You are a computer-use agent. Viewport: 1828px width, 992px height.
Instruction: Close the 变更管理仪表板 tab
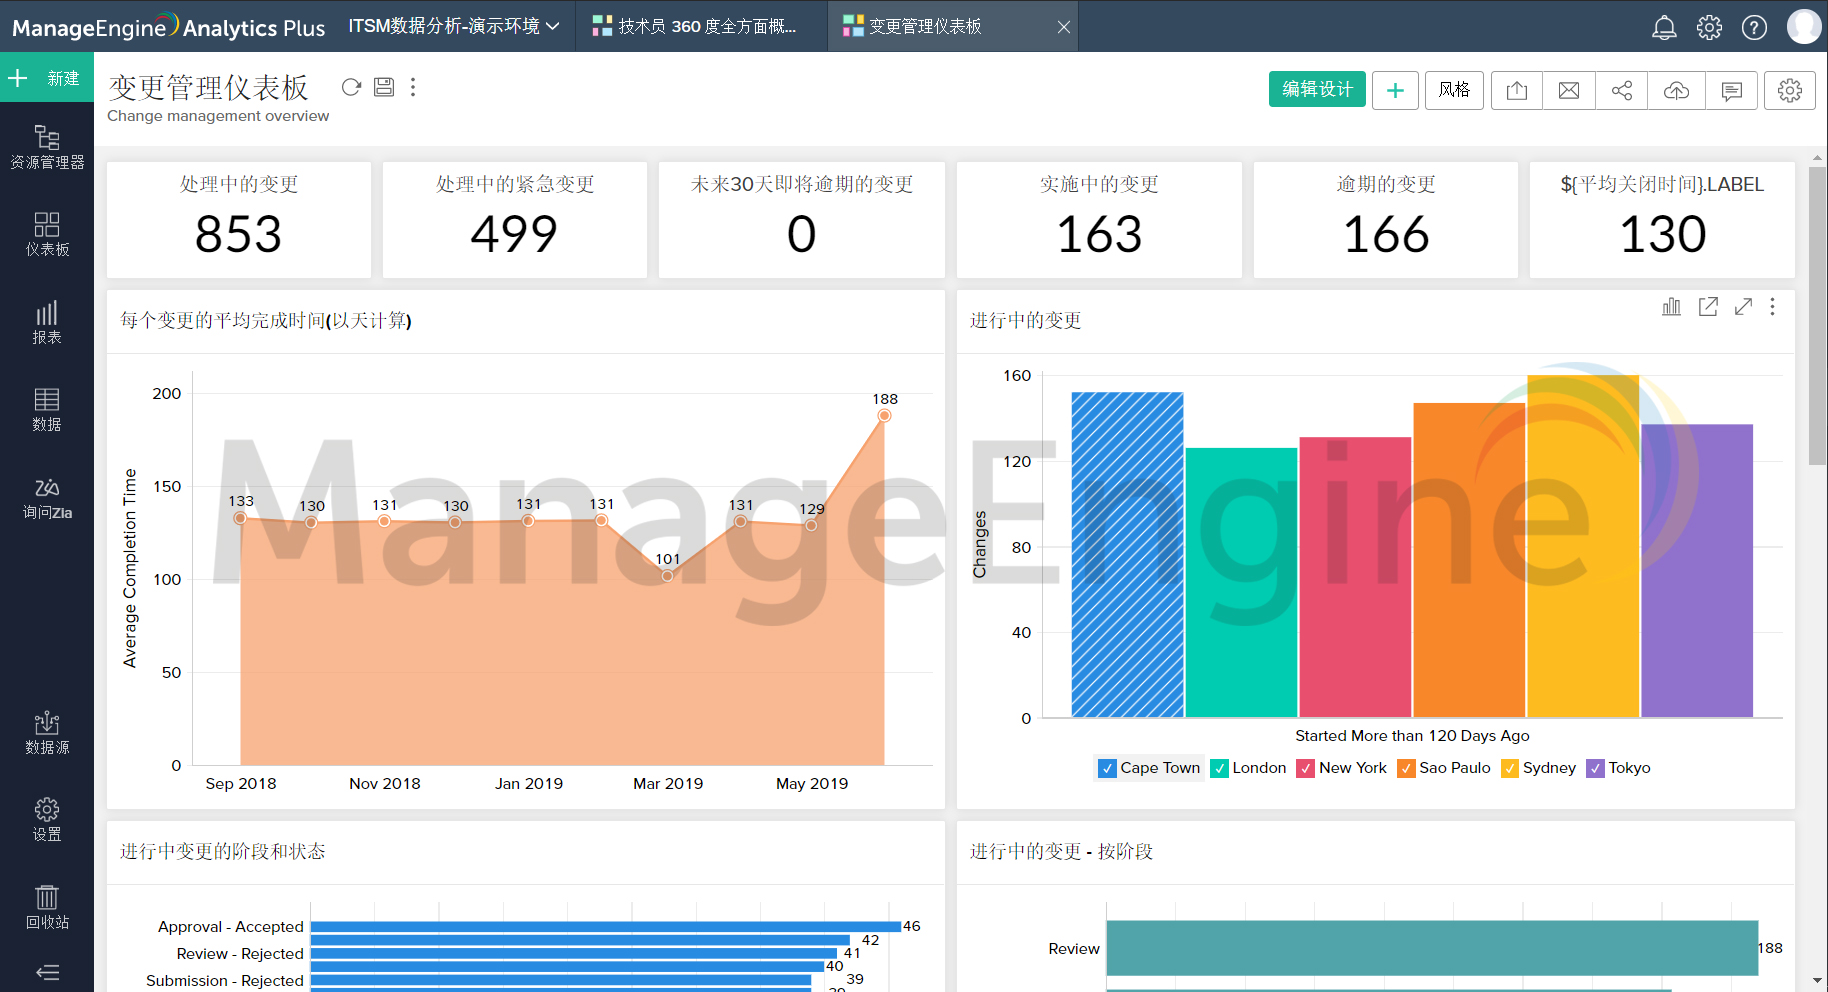[1064, 27]
